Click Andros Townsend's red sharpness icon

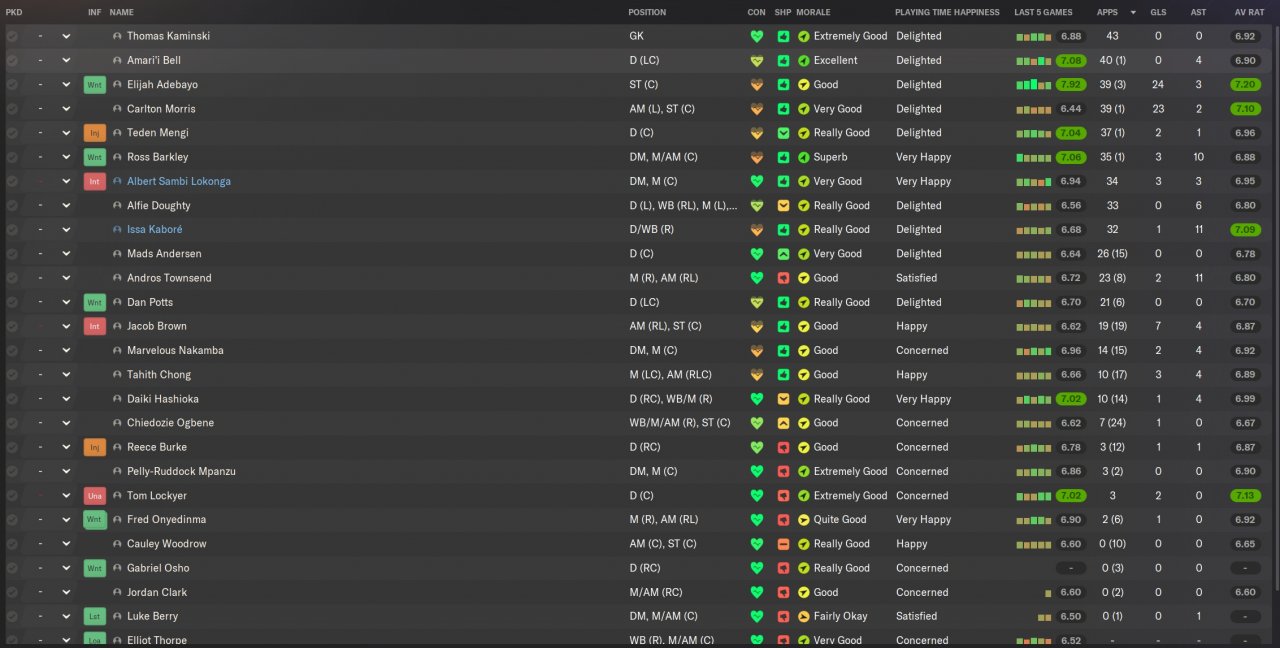(x=784, y=278)
